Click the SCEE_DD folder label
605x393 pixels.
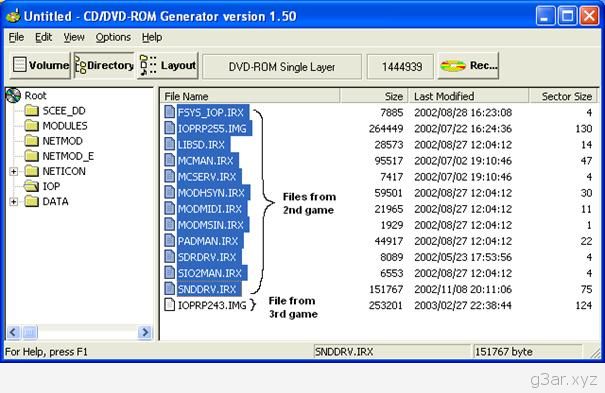coord(64,111)
